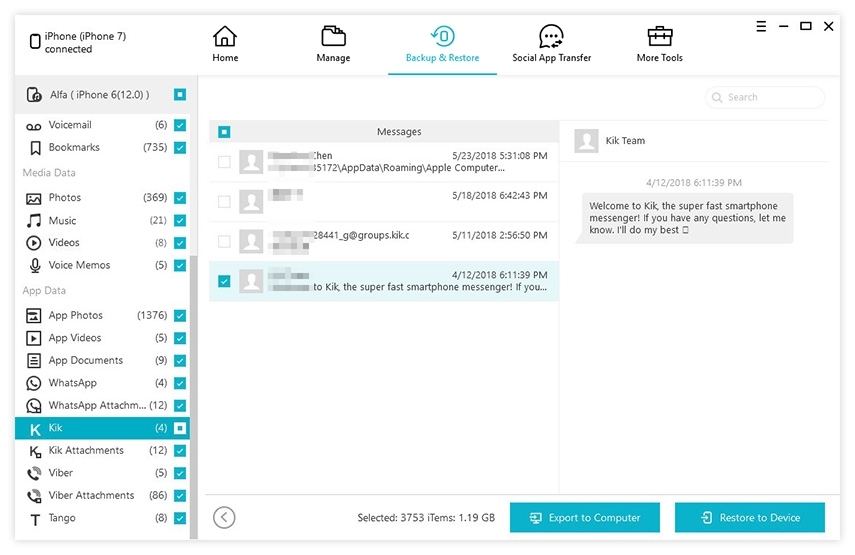Check the 5/23/2018 message checkbox
855x555 pixels.
pyautogui.click(x=224, y=162)
